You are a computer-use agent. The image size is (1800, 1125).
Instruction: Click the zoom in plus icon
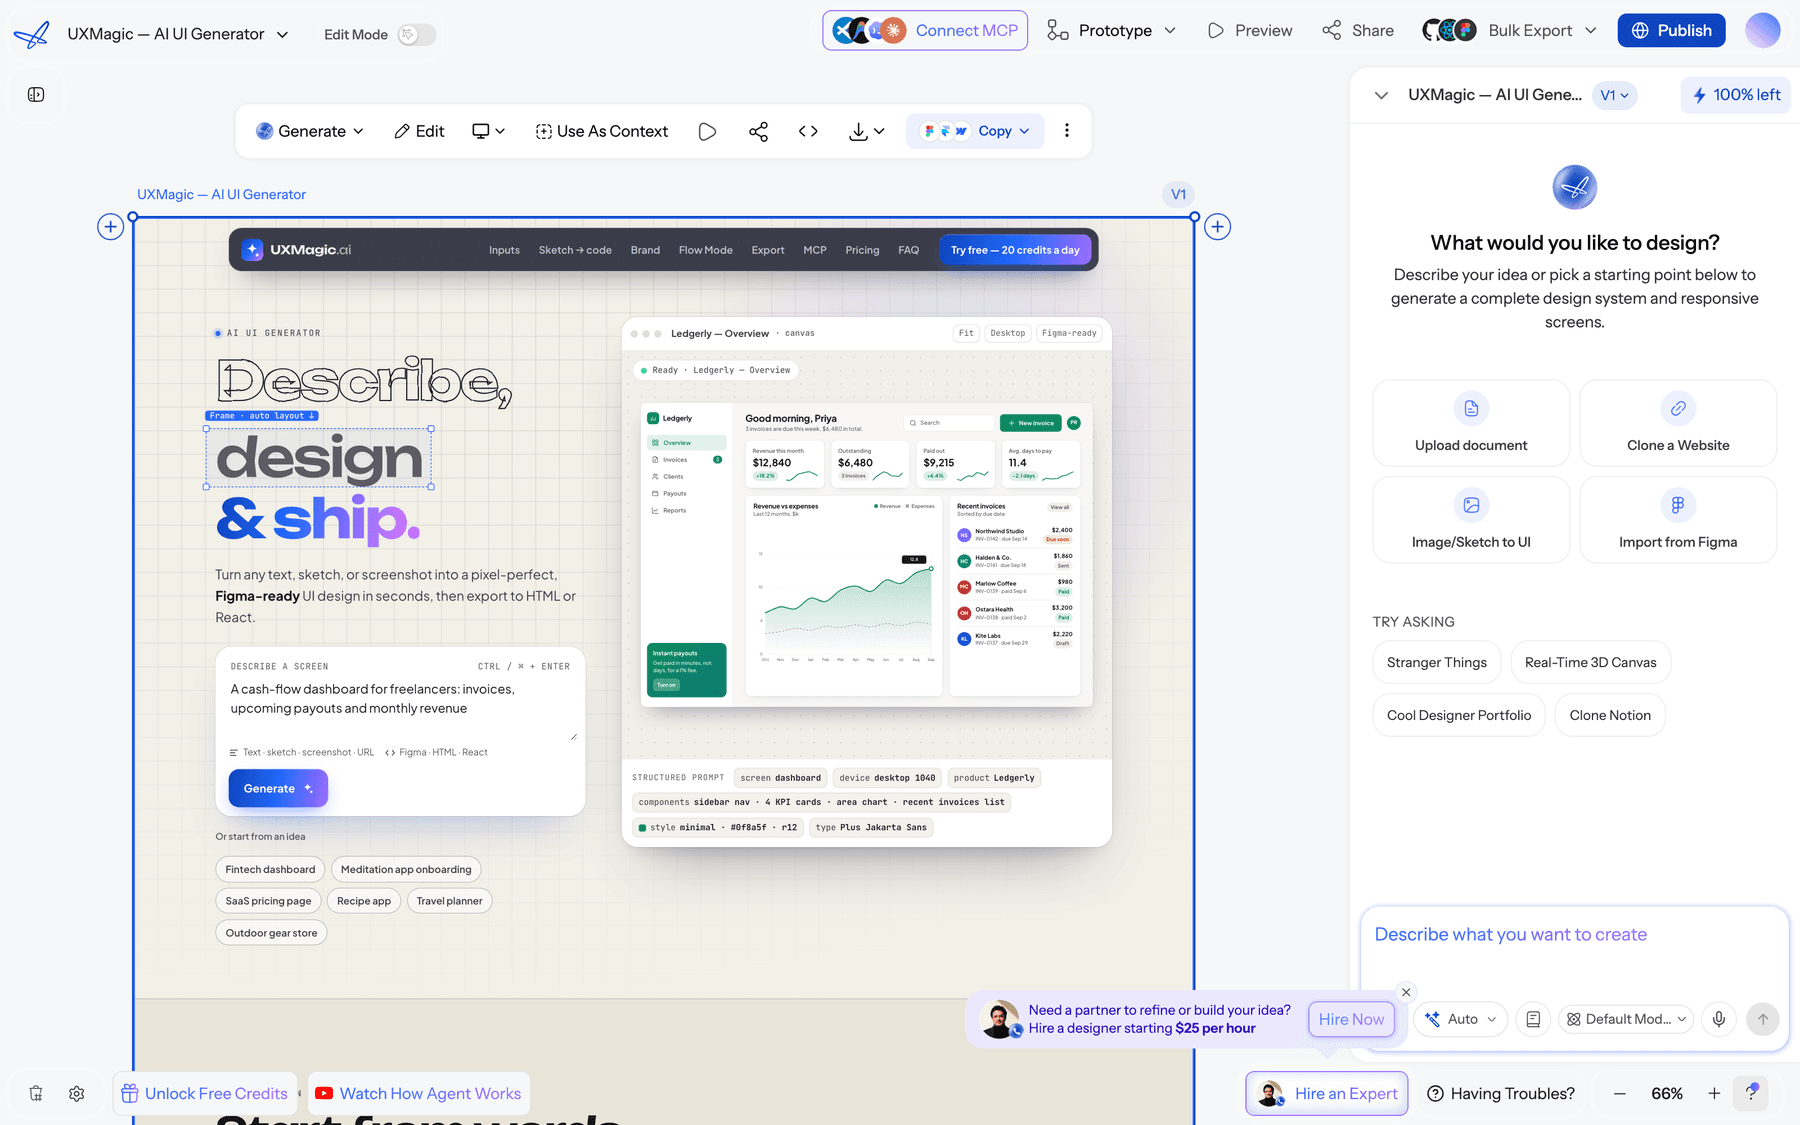coord(1714,1094)
